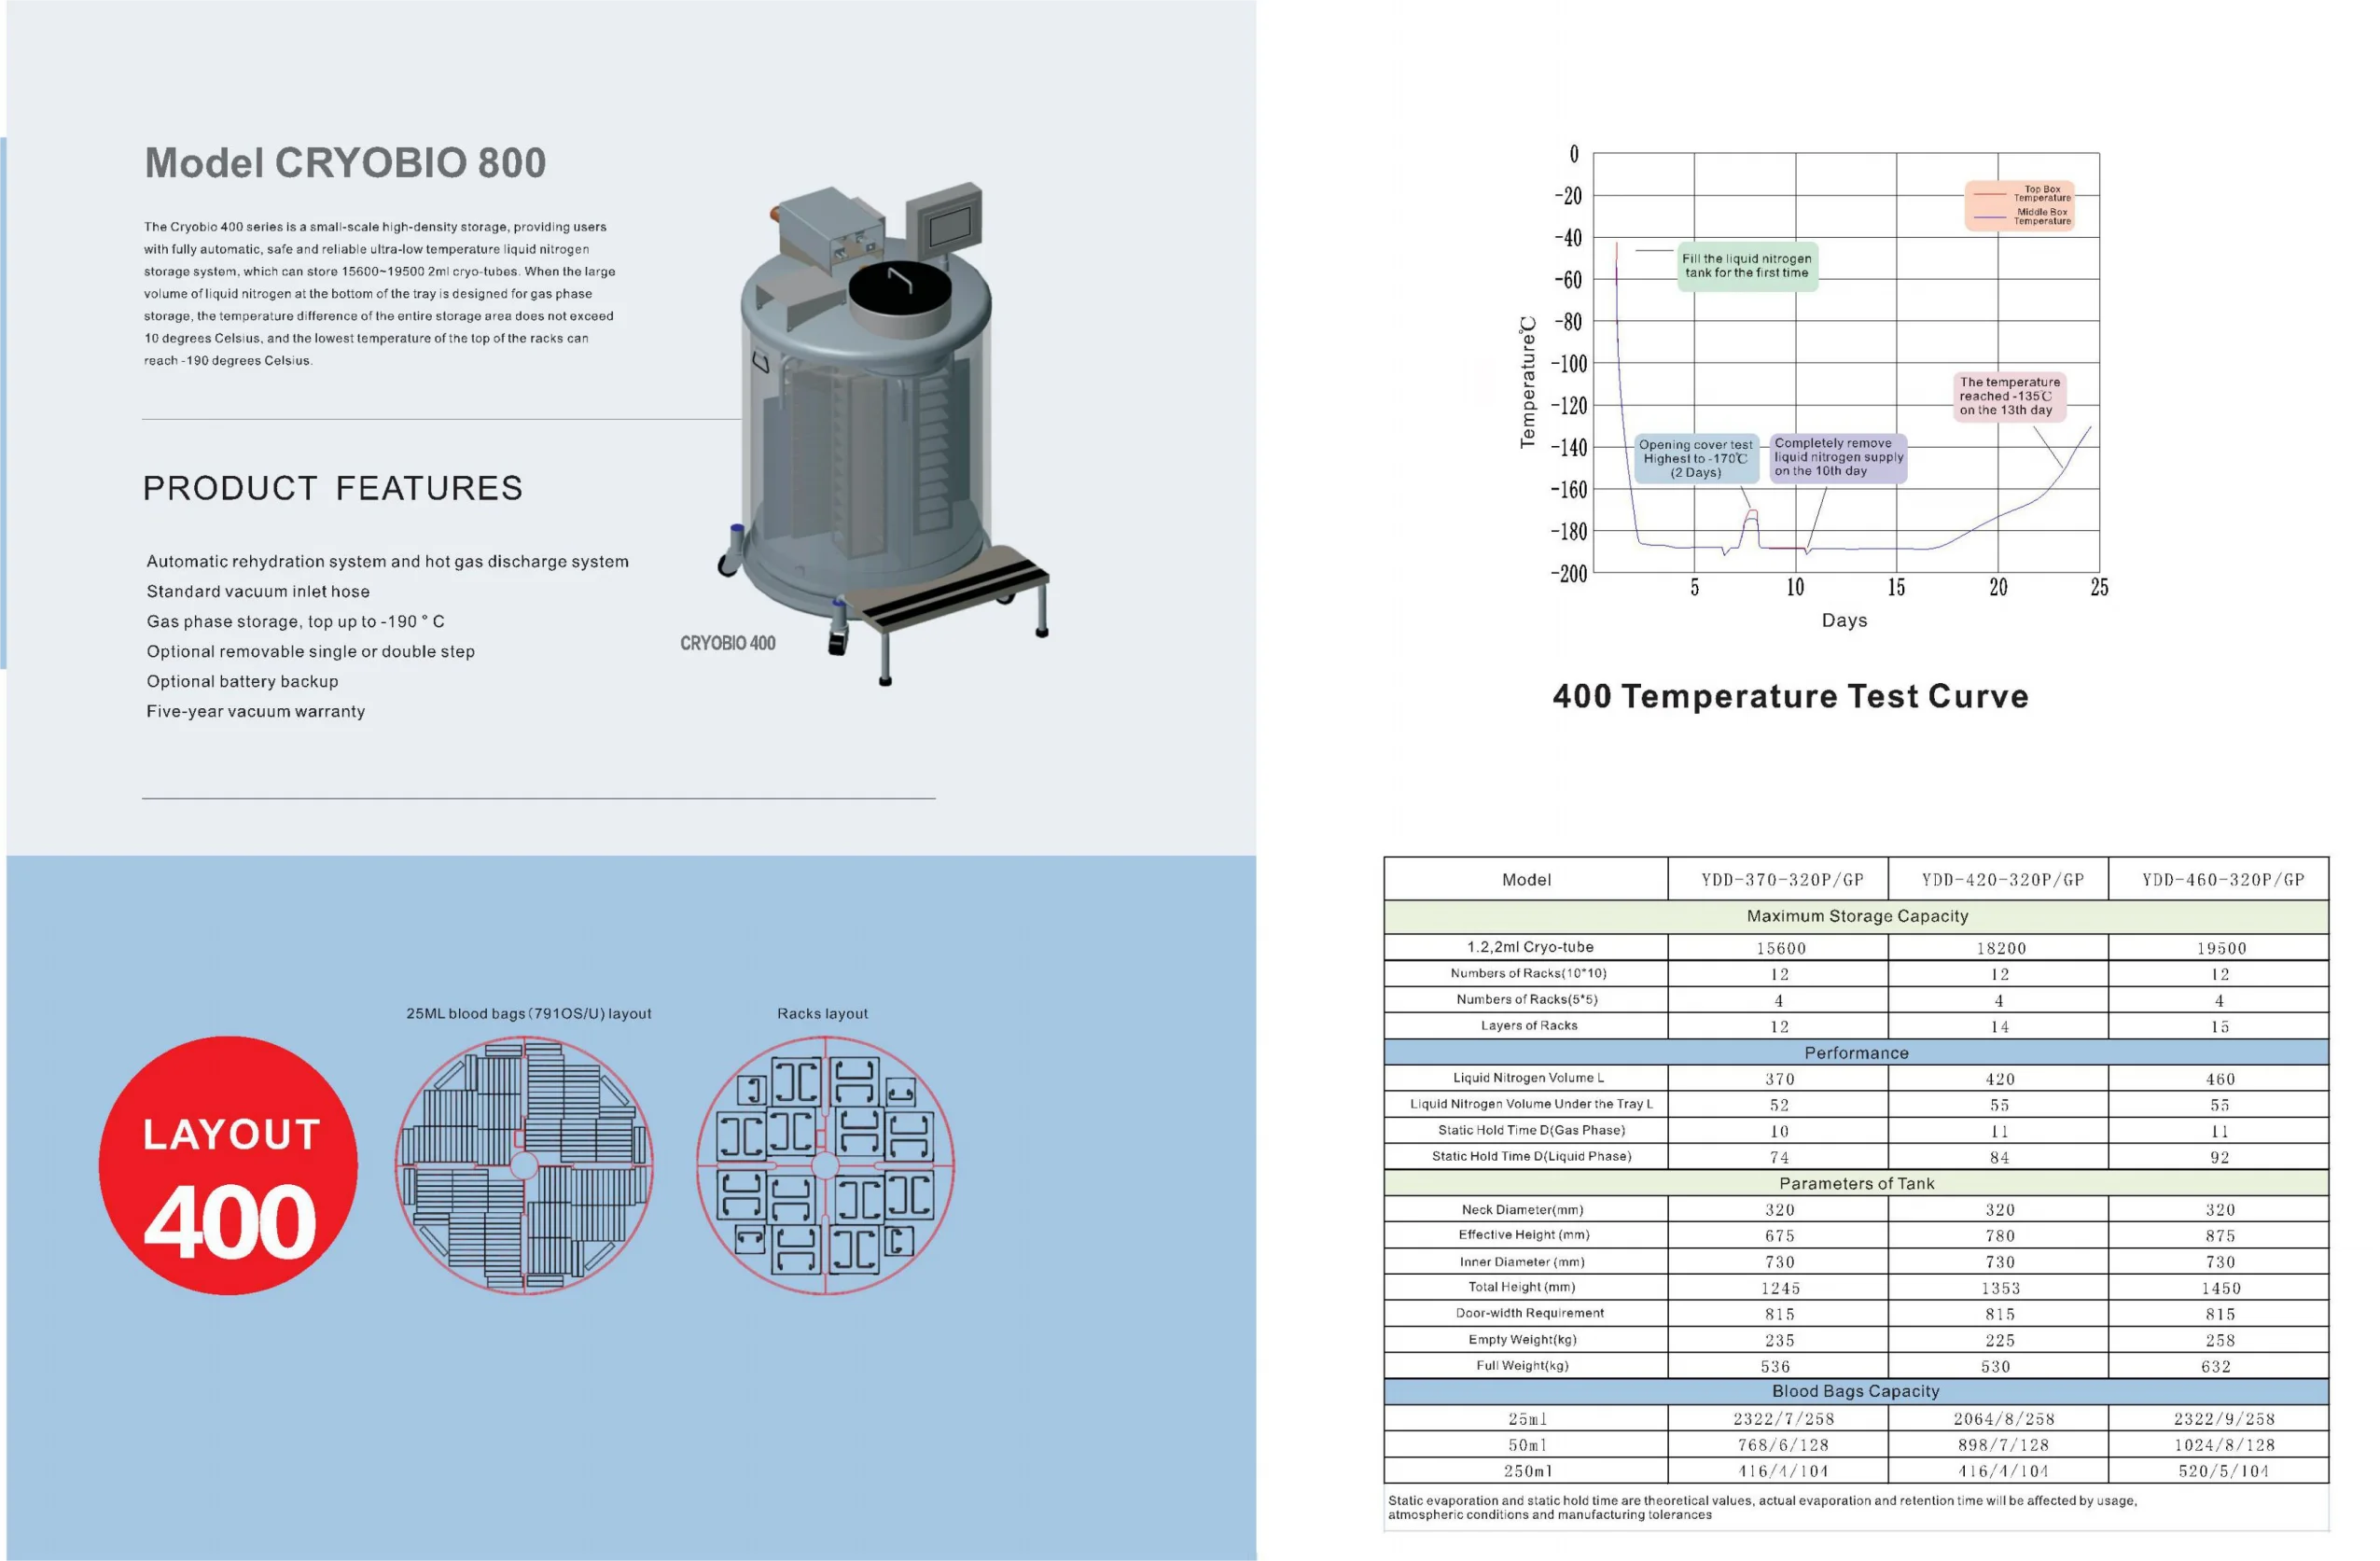The width and height of the screenshot is (2380, 1561).
Task: Click the 'Racks layout' caption
Action: pyautogui.click(x=822, y=1013)
